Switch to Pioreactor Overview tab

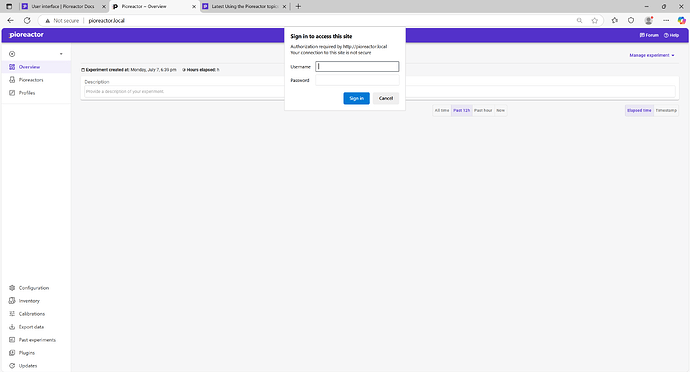coord(154,7)
